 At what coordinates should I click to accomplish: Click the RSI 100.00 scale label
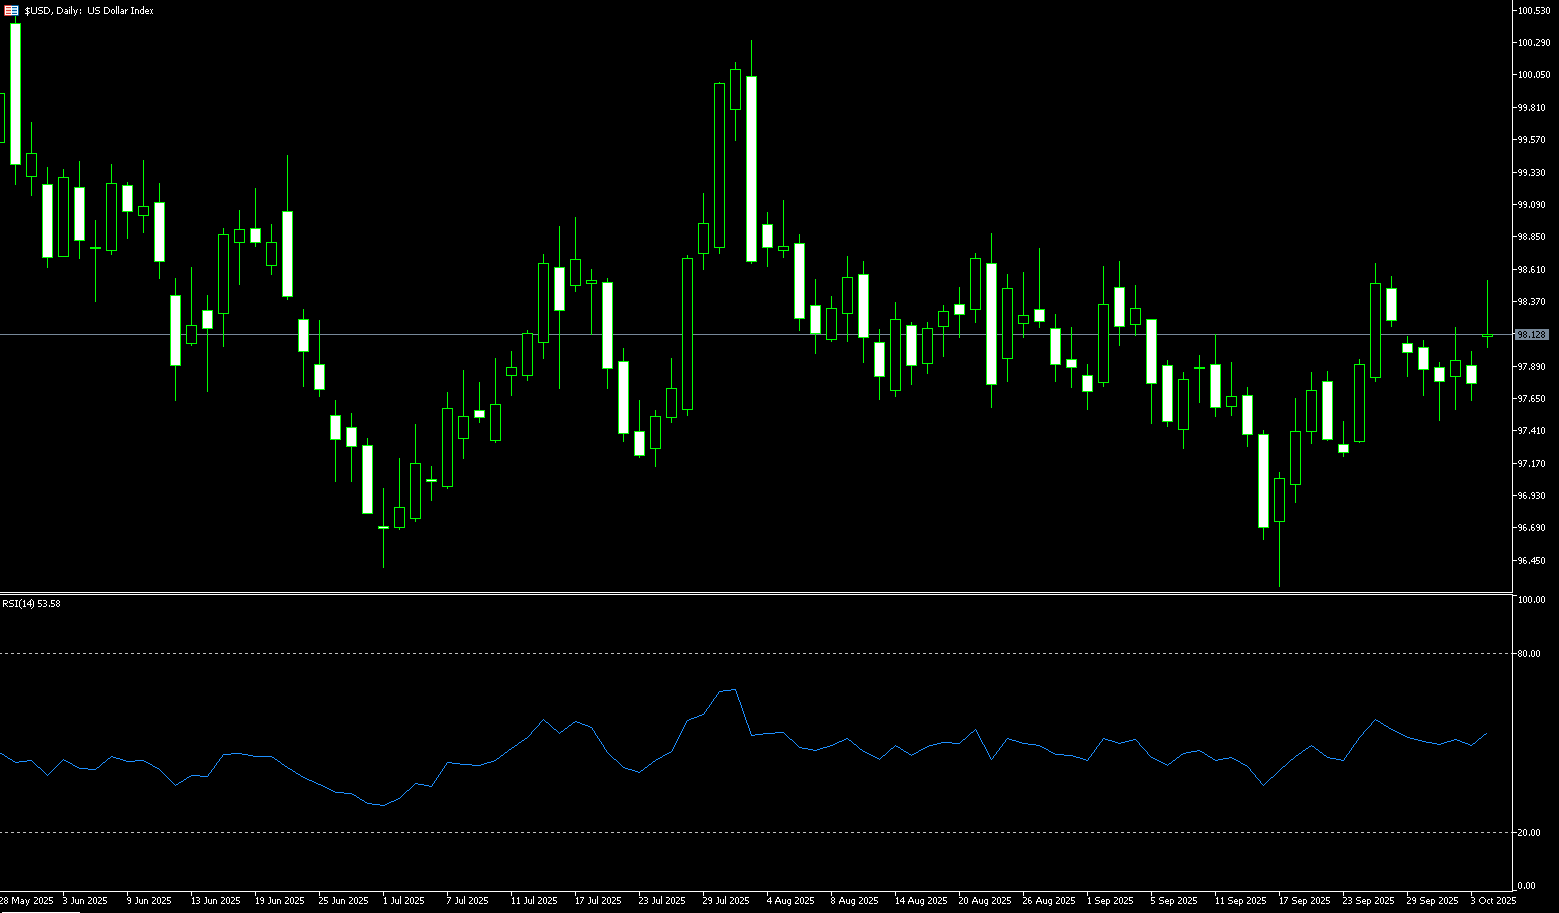click(x=1530, y=600)
